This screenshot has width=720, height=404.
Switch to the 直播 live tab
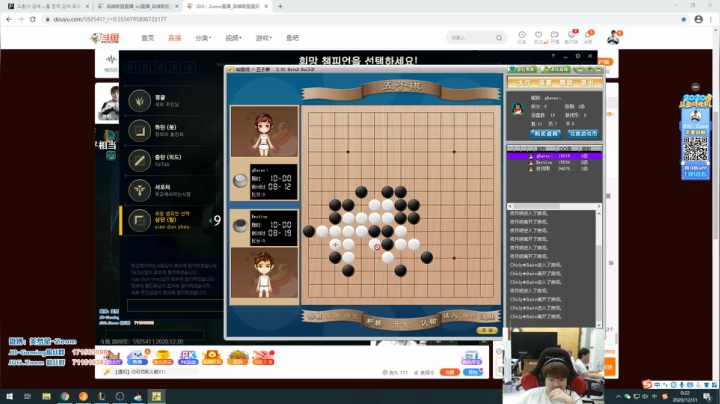pos(174,38)
